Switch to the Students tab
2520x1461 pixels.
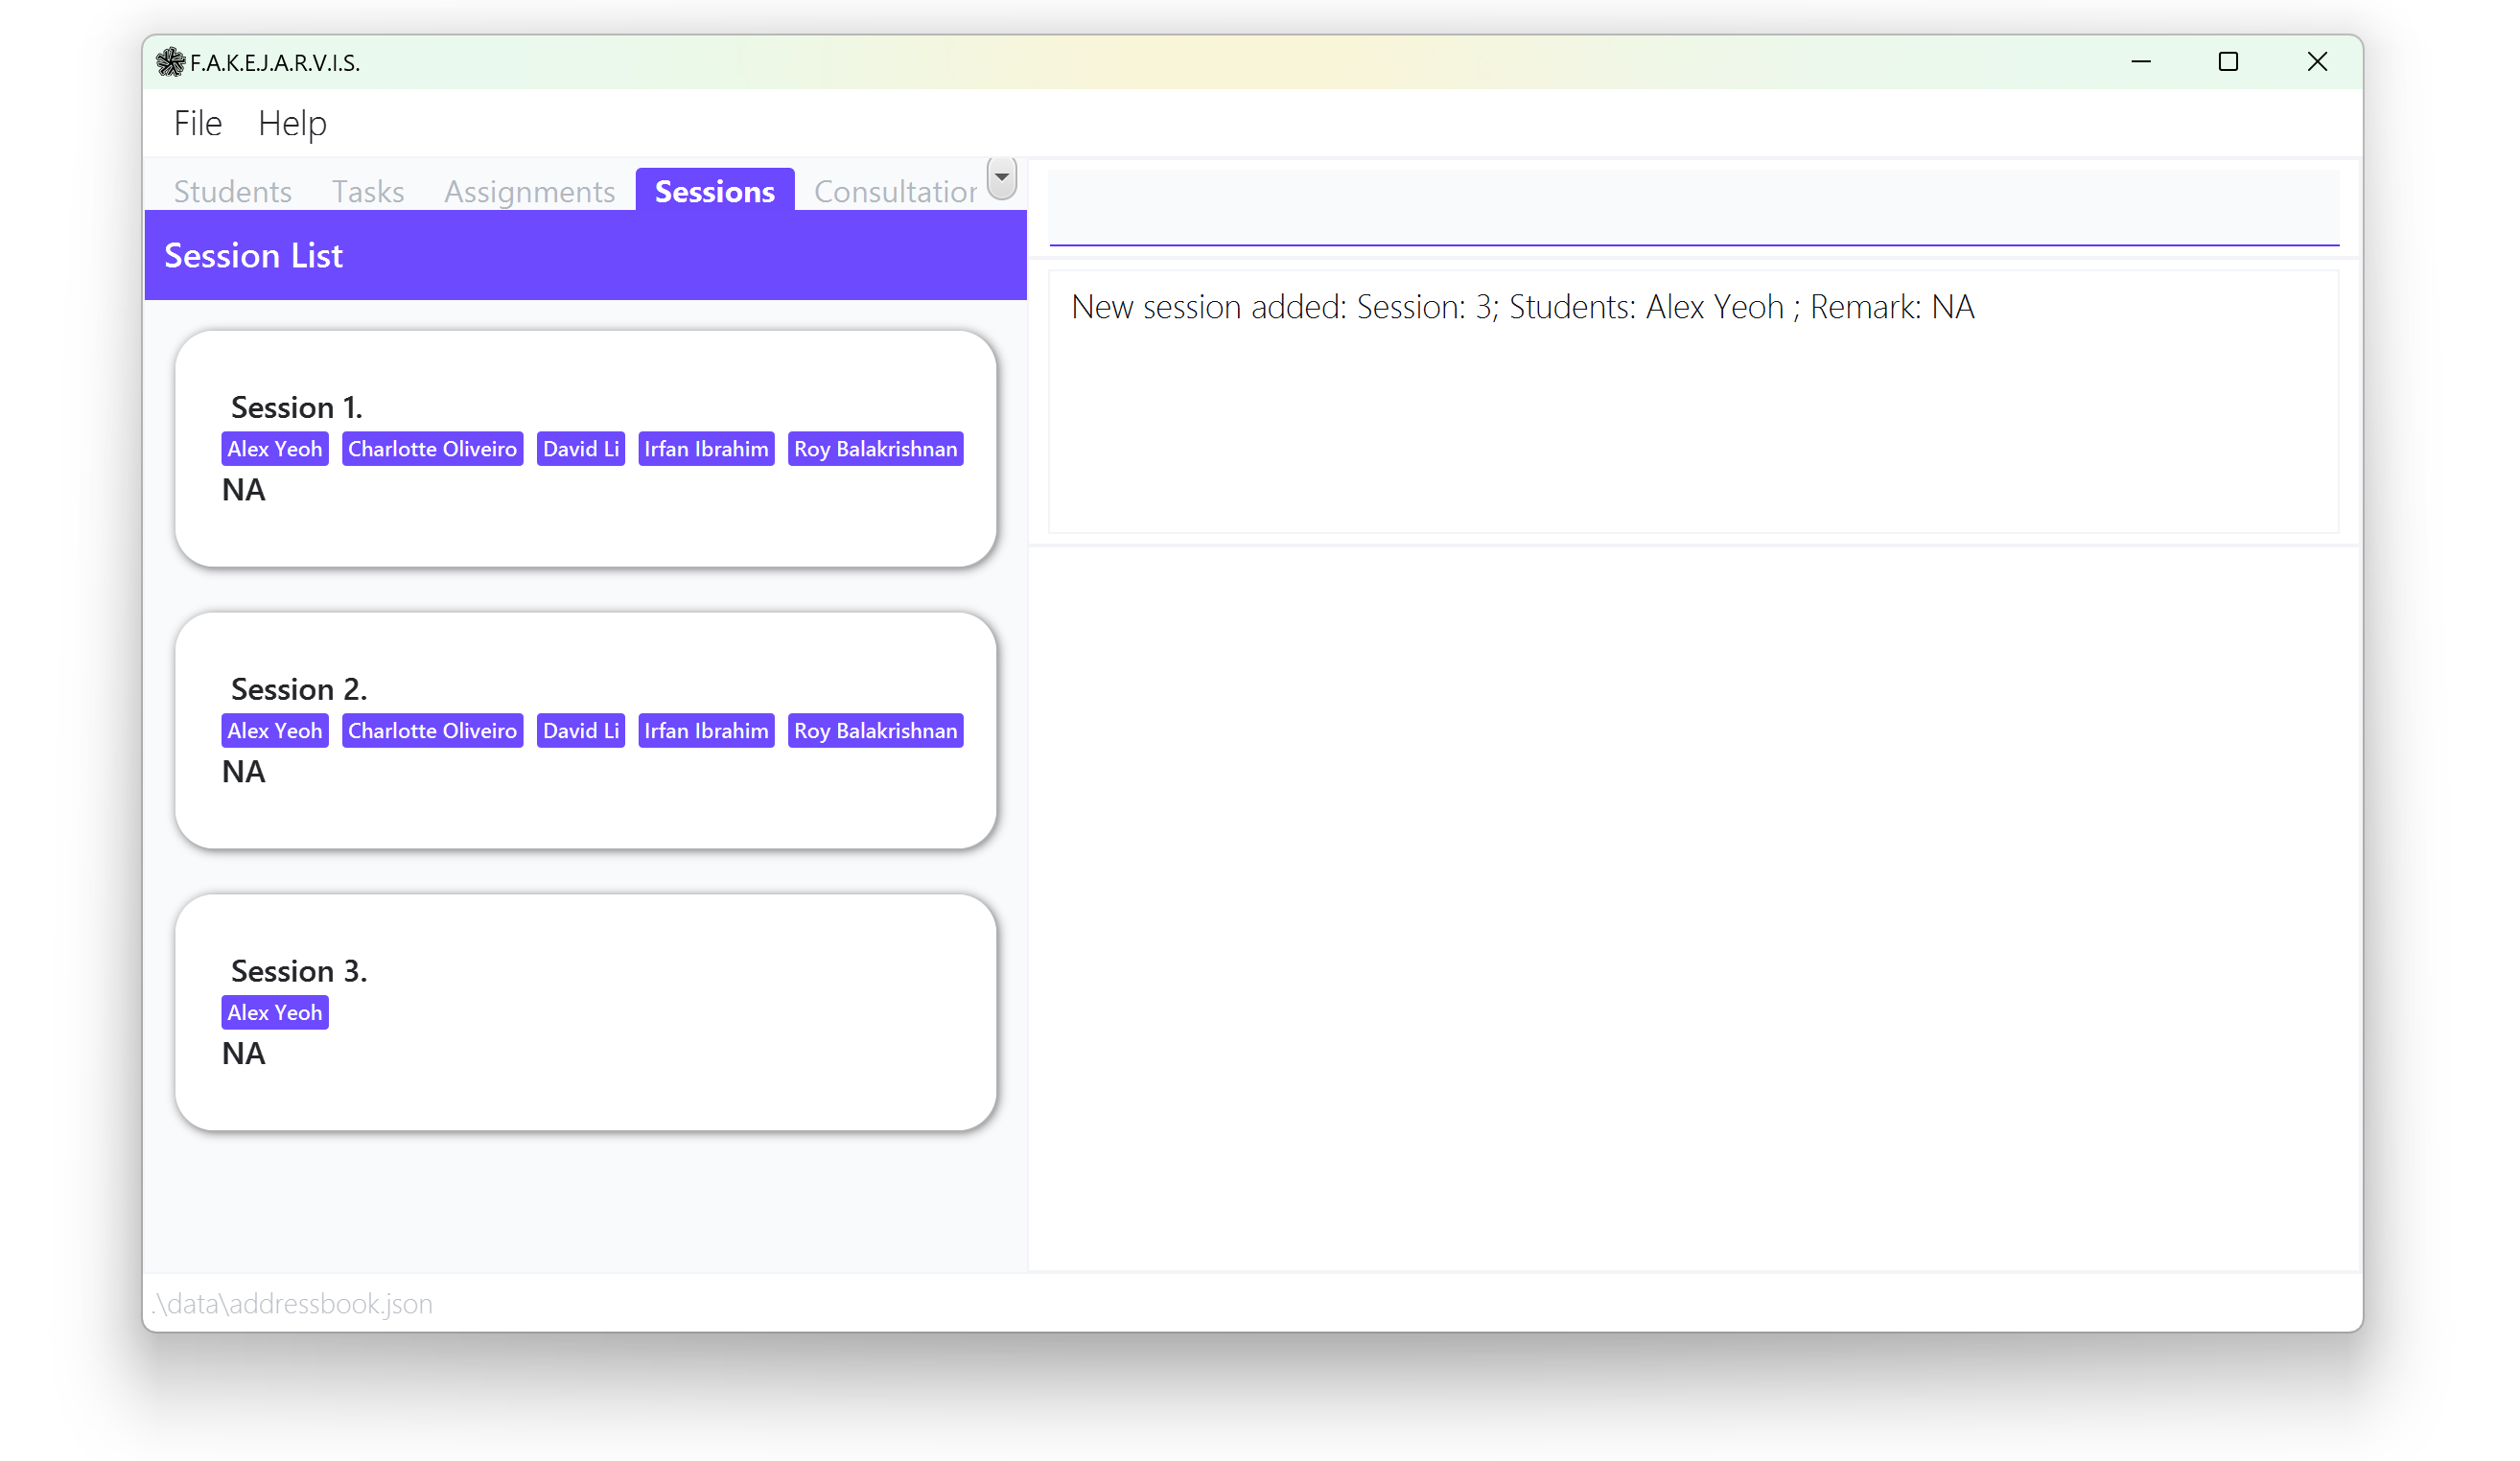click(233, 191)
